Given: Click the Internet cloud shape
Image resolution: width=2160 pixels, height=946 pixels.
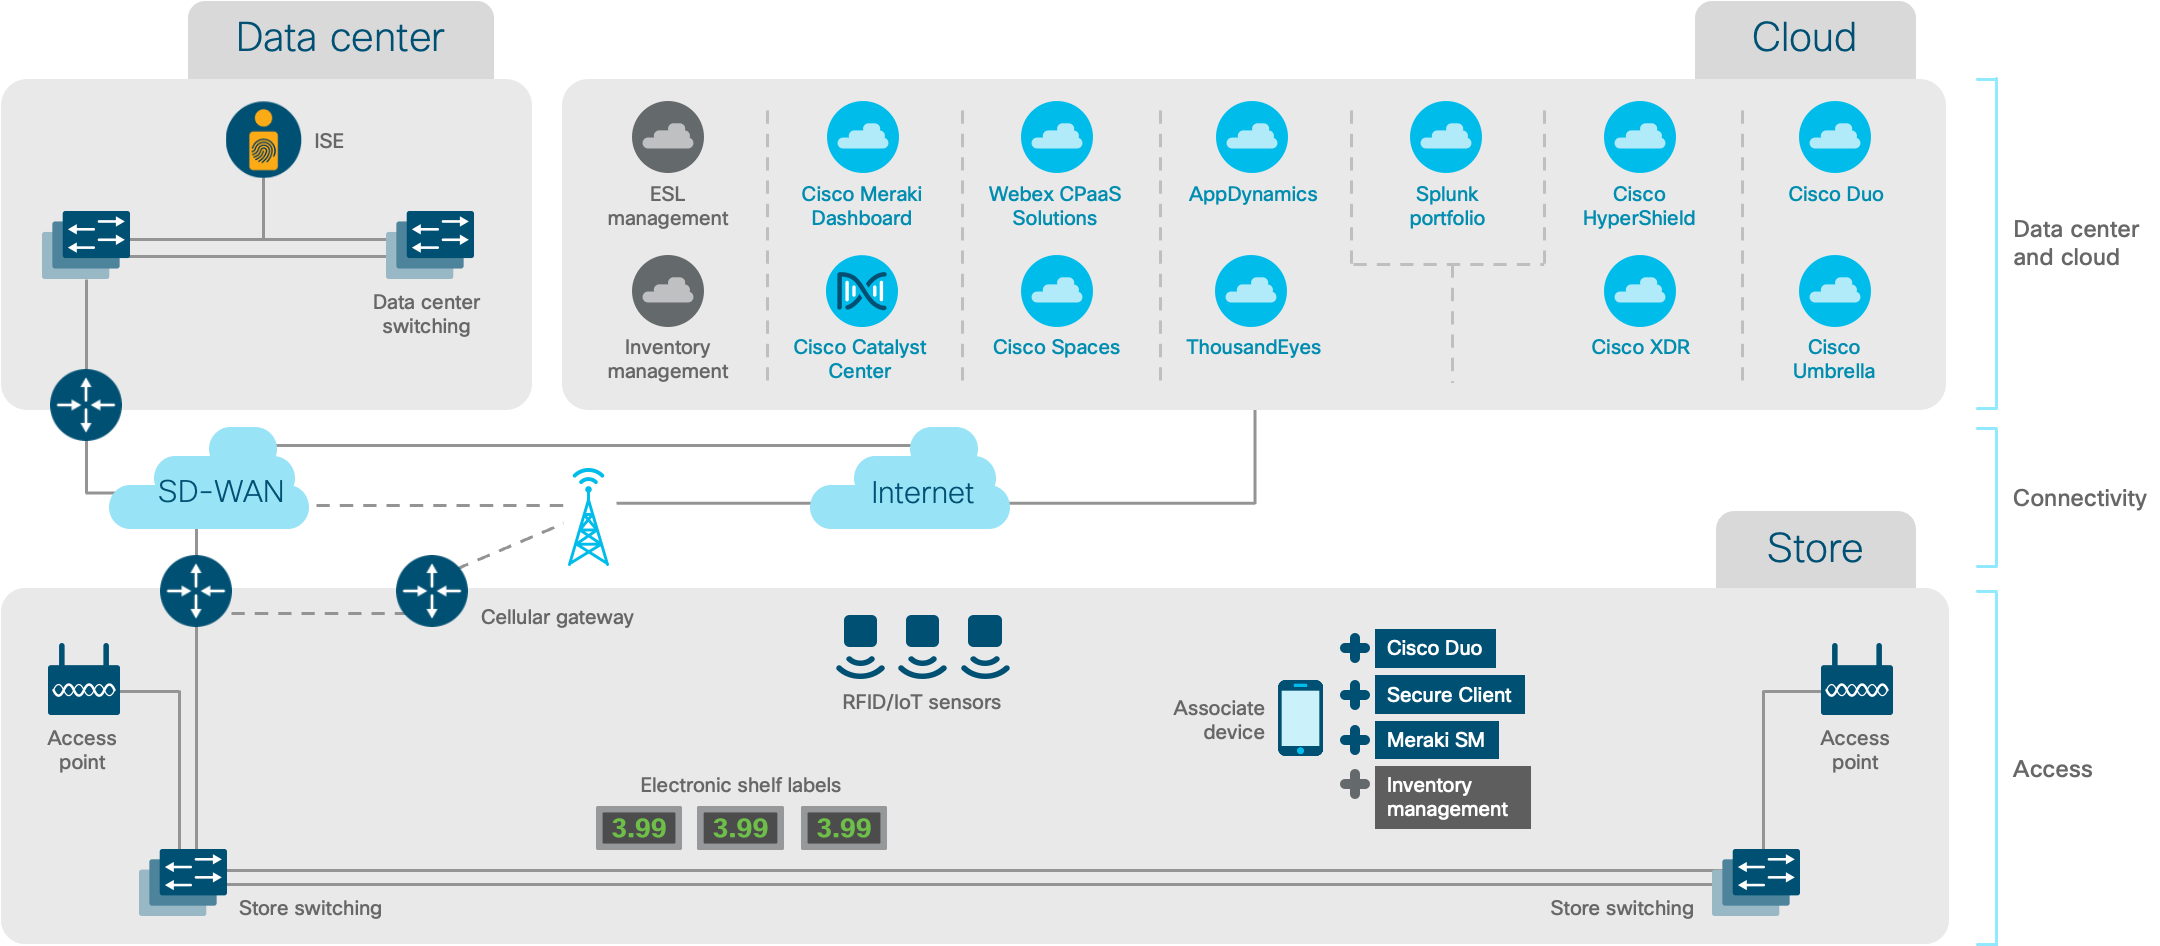Looking at the screenshot, I should [910, 480].
